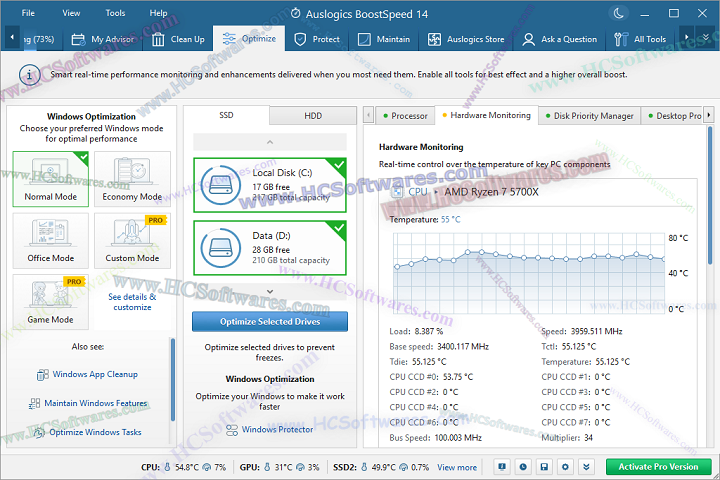Click the CPU chip icon

397,192
